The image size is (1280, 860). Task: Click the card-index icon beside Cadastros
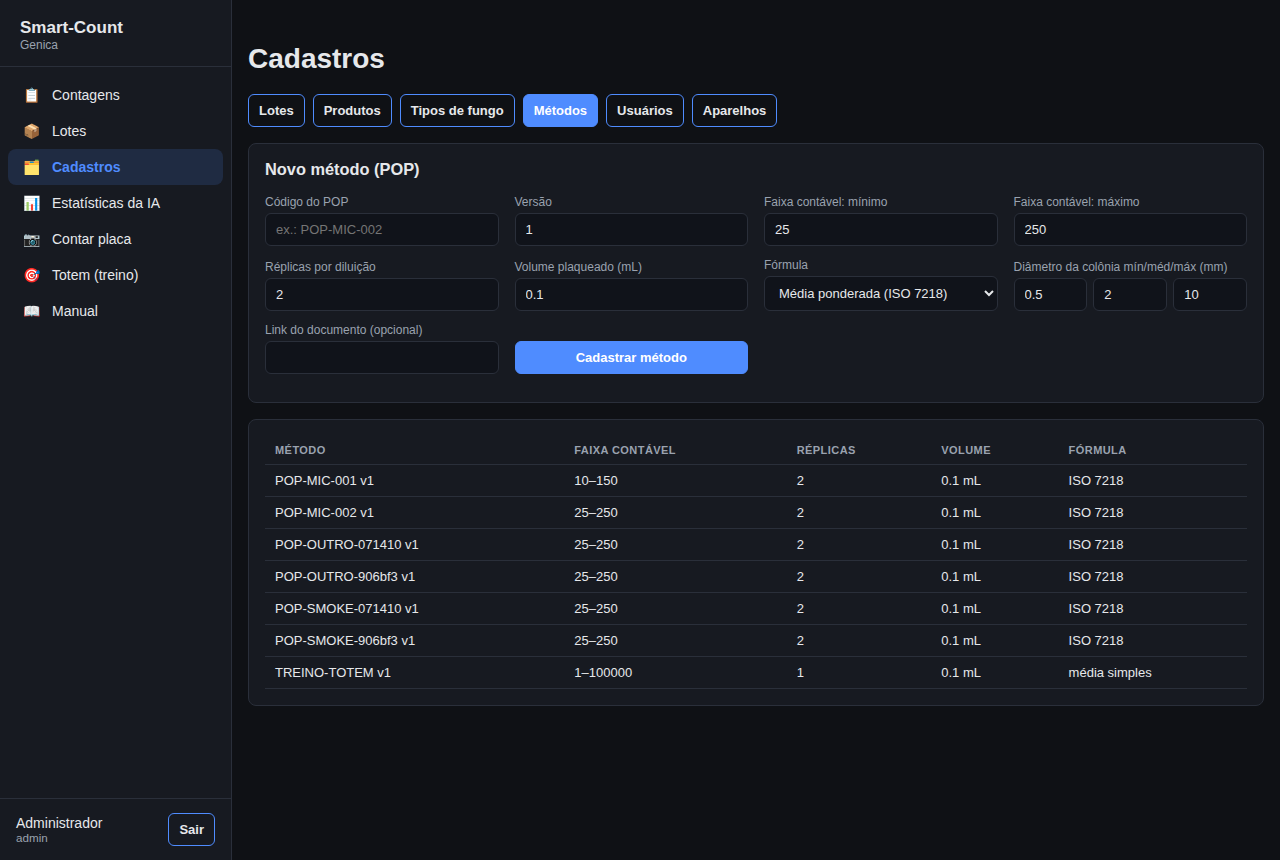pyautogui.click(x=32, y=167)
